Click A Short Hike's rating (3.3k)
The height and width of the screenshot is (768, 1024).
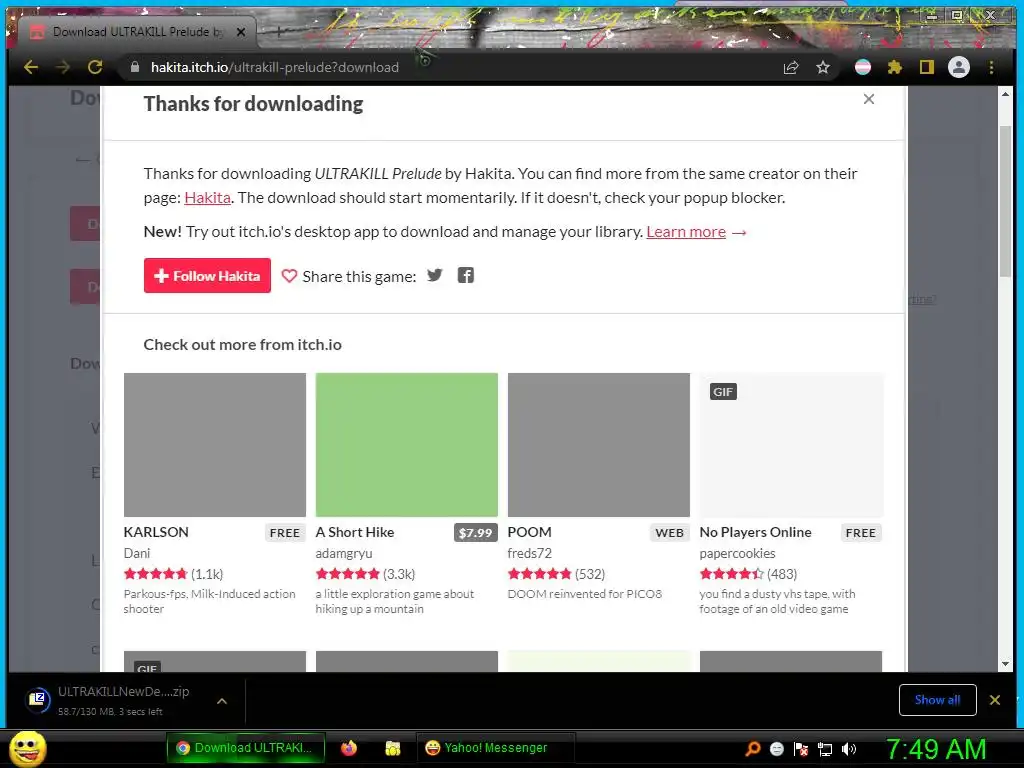point(365,574)
